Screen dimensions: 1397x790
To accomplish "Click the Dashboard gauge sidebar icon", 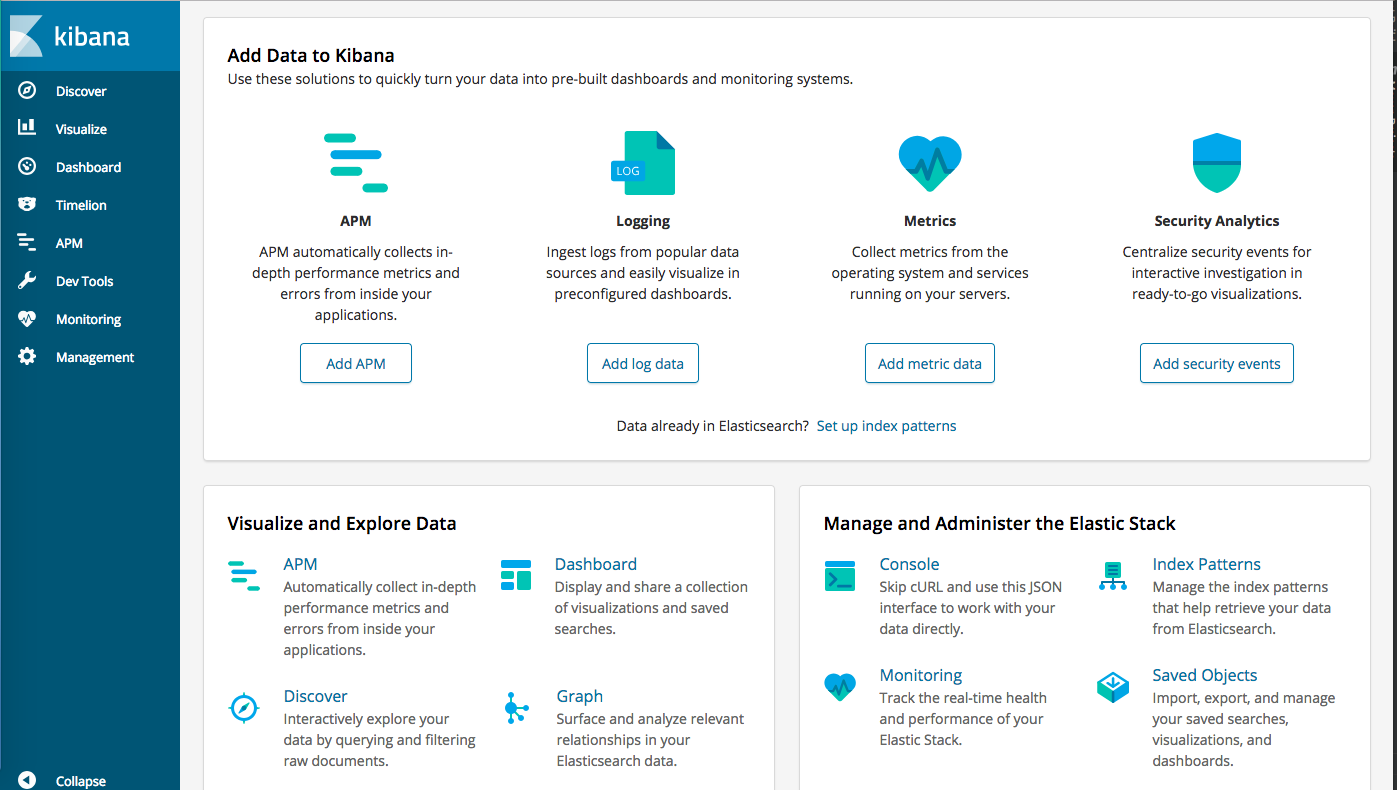I will 27,167.
